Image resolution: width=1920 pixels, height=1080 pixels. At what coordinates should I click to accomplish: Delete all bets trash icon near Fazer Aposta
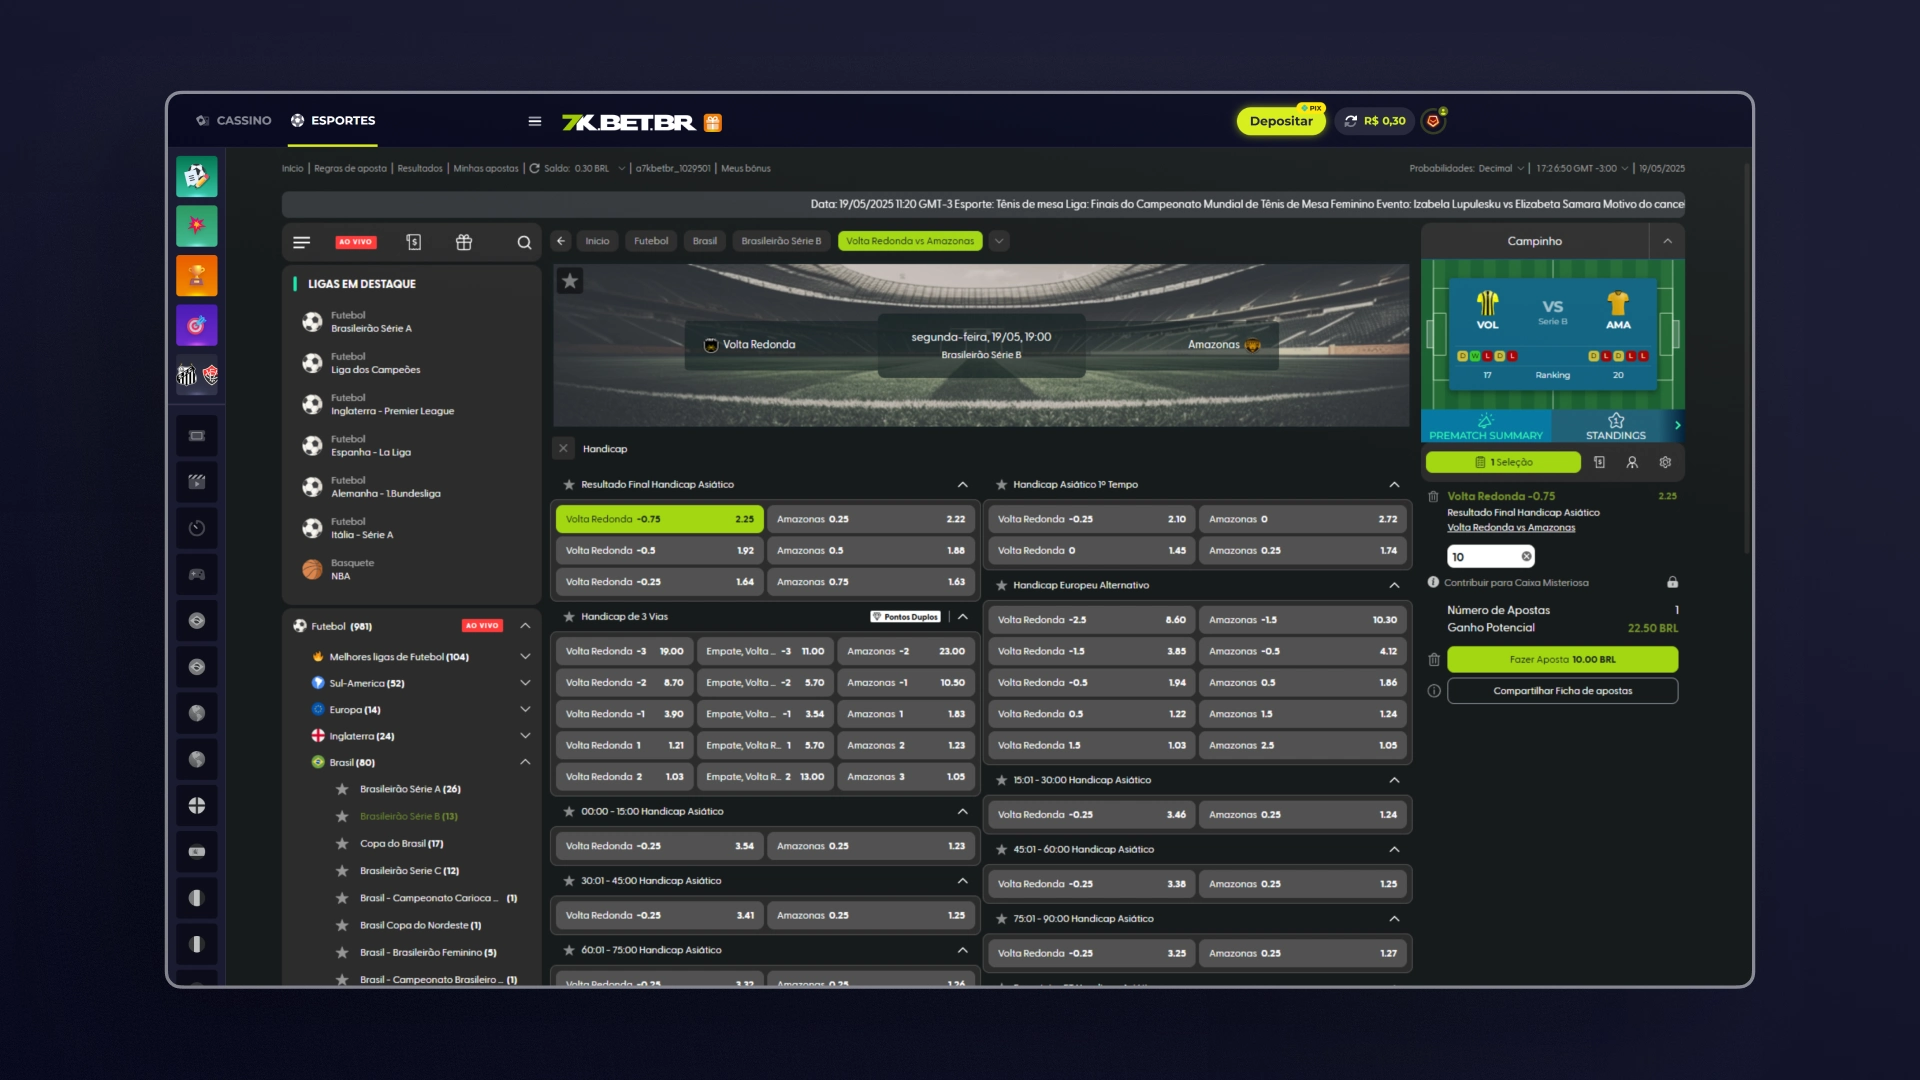tap(1434, 659)
